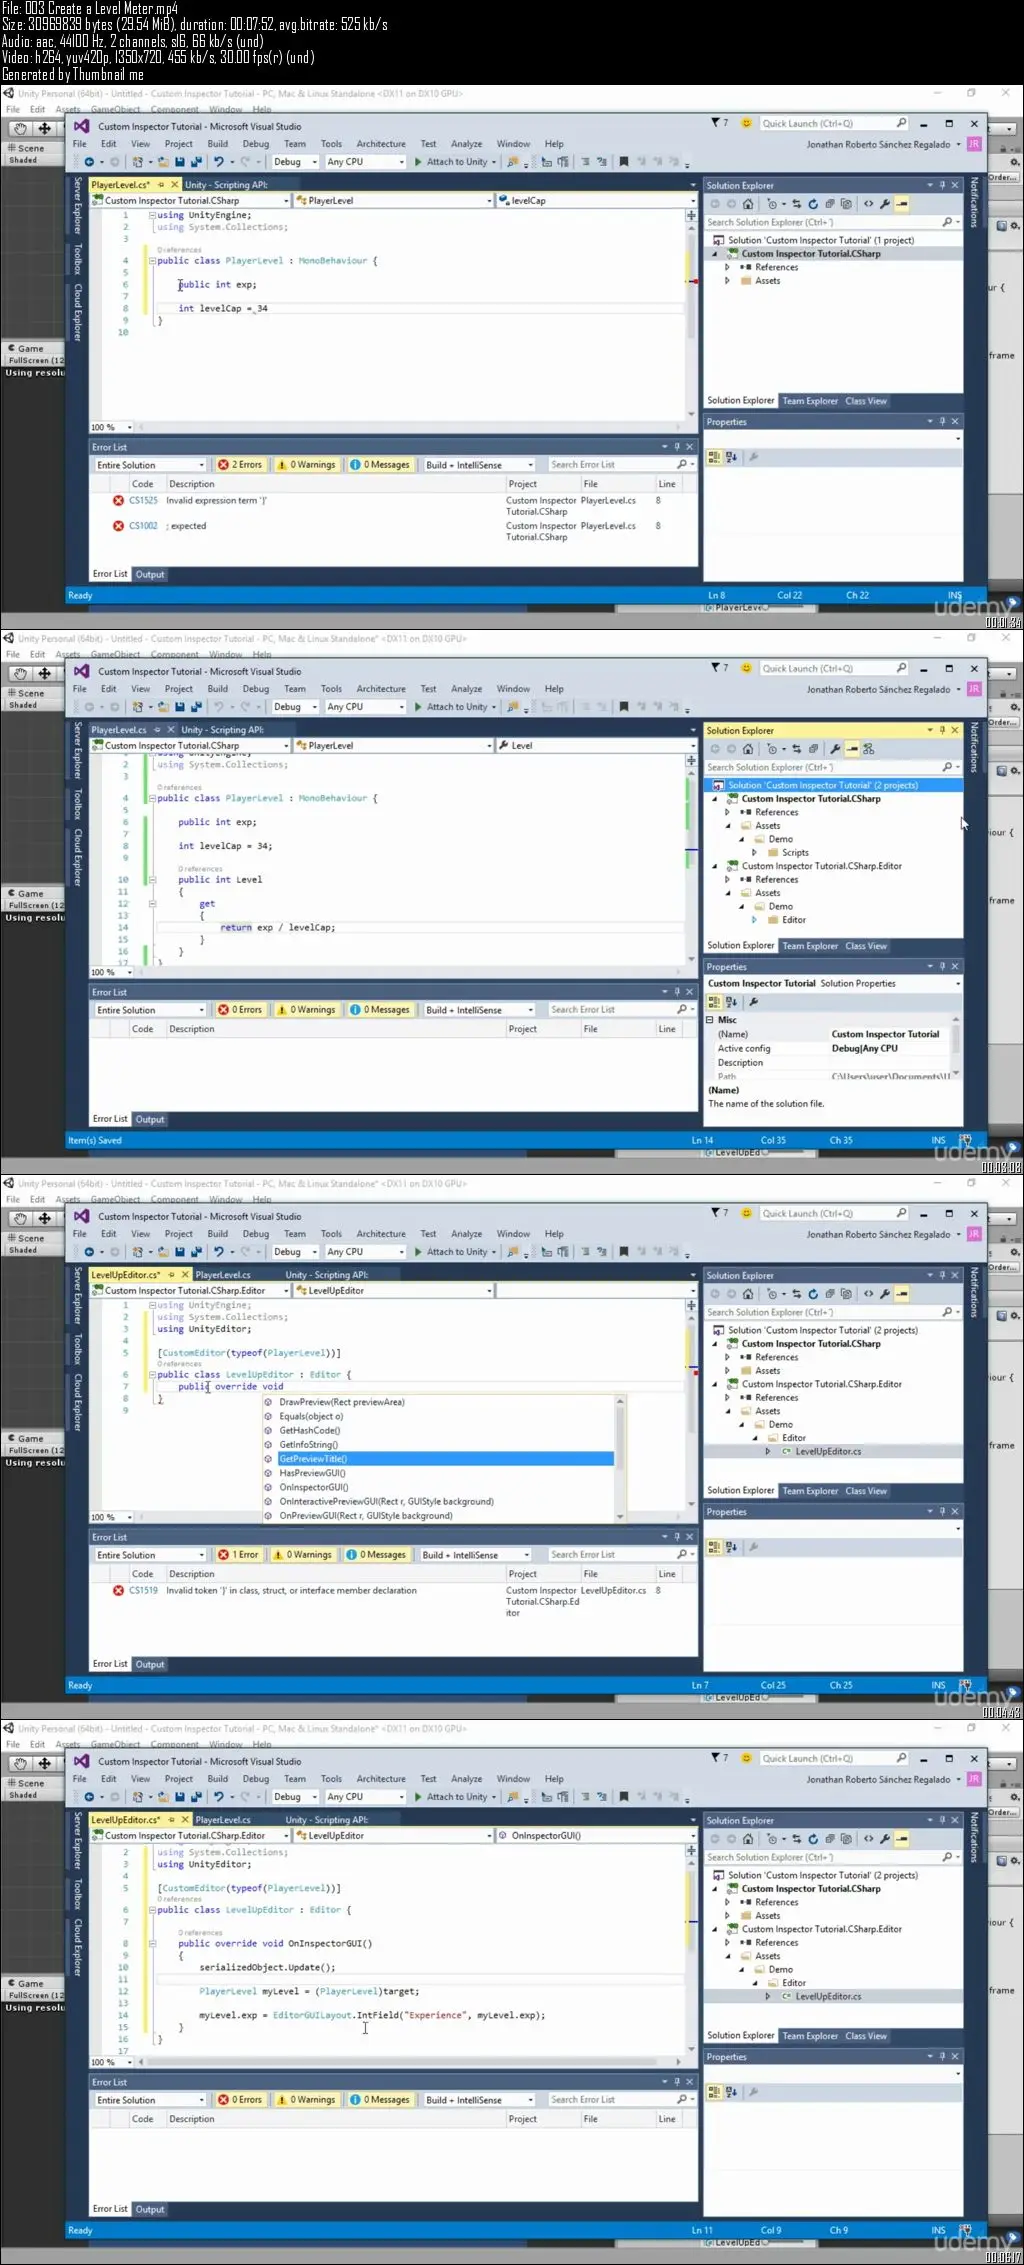Toggle the 1 Error filter
The height and width of the screenshot is (2265, 1024).
click(x=238, y=1555)
